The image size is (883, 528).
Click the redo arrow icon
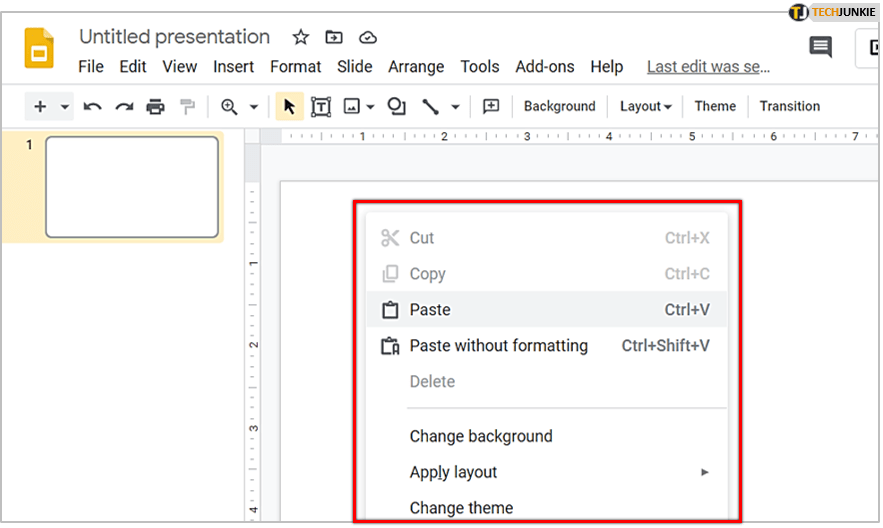coord(124,107)
